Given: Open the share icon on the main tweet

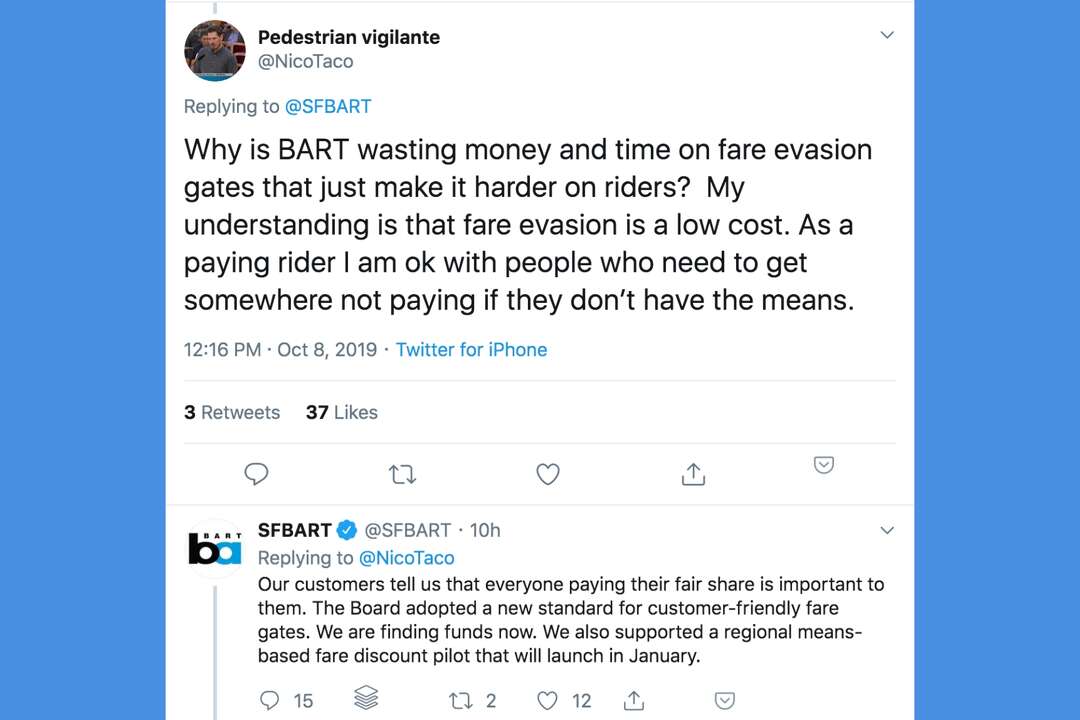Looking at the screenshot, I should [x=693, y=474].
